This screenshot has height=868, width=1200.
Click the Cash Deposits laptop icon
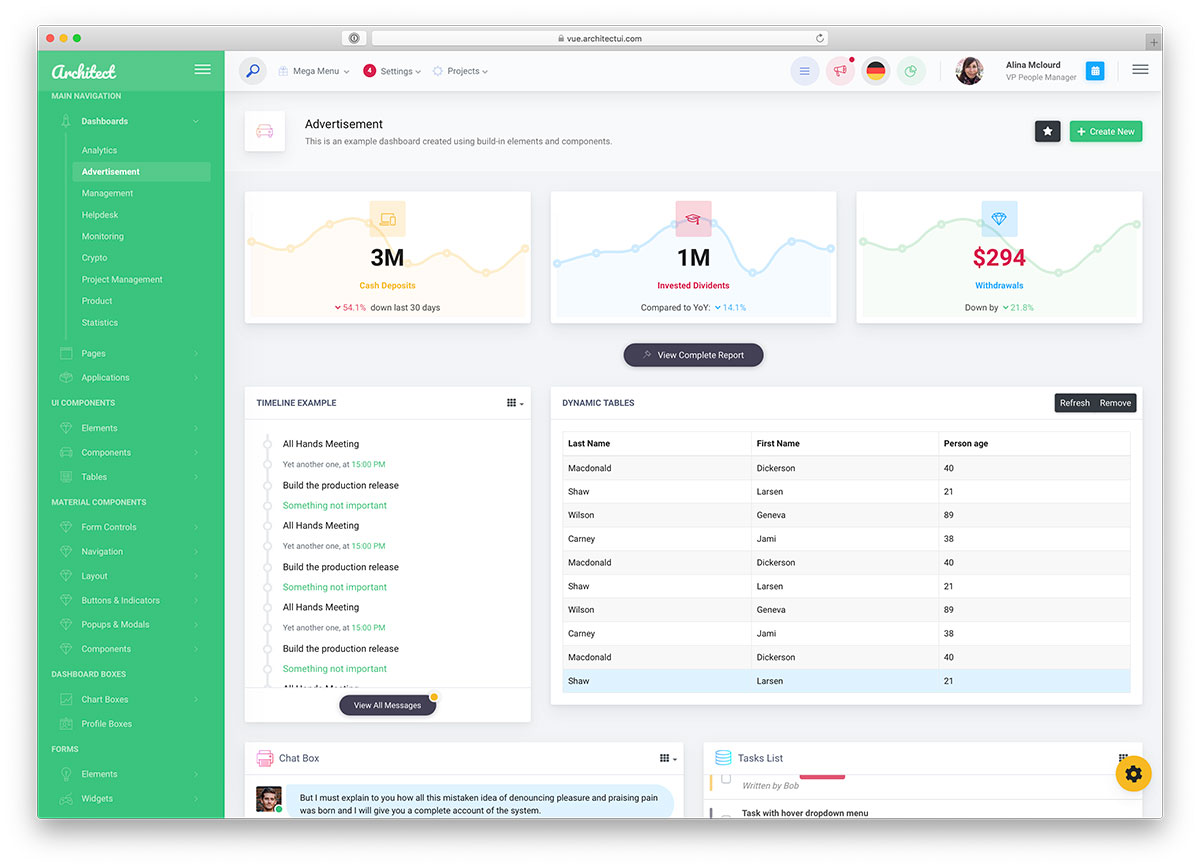point(387,219)
